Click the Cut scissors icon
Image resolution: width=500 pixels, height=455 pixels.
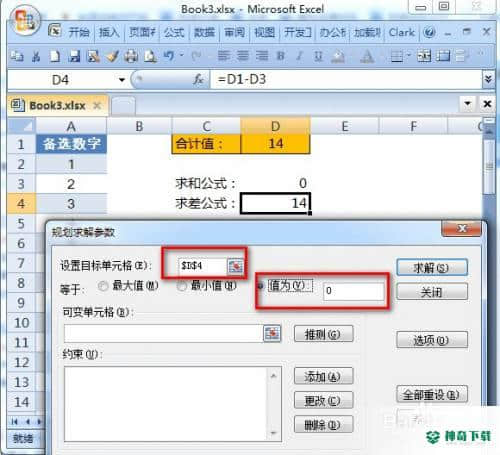[x=36, y=56]
